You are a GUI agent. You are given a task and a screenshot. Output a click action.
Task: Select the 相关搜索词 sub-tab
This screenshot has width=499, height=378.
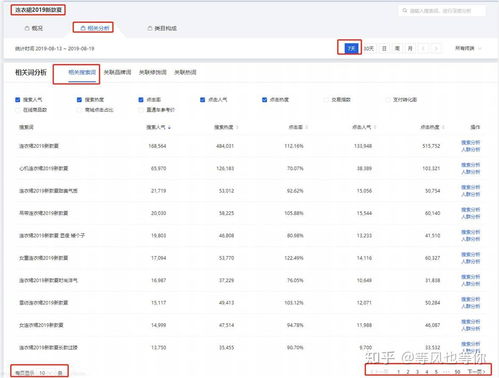coord(82,72)
